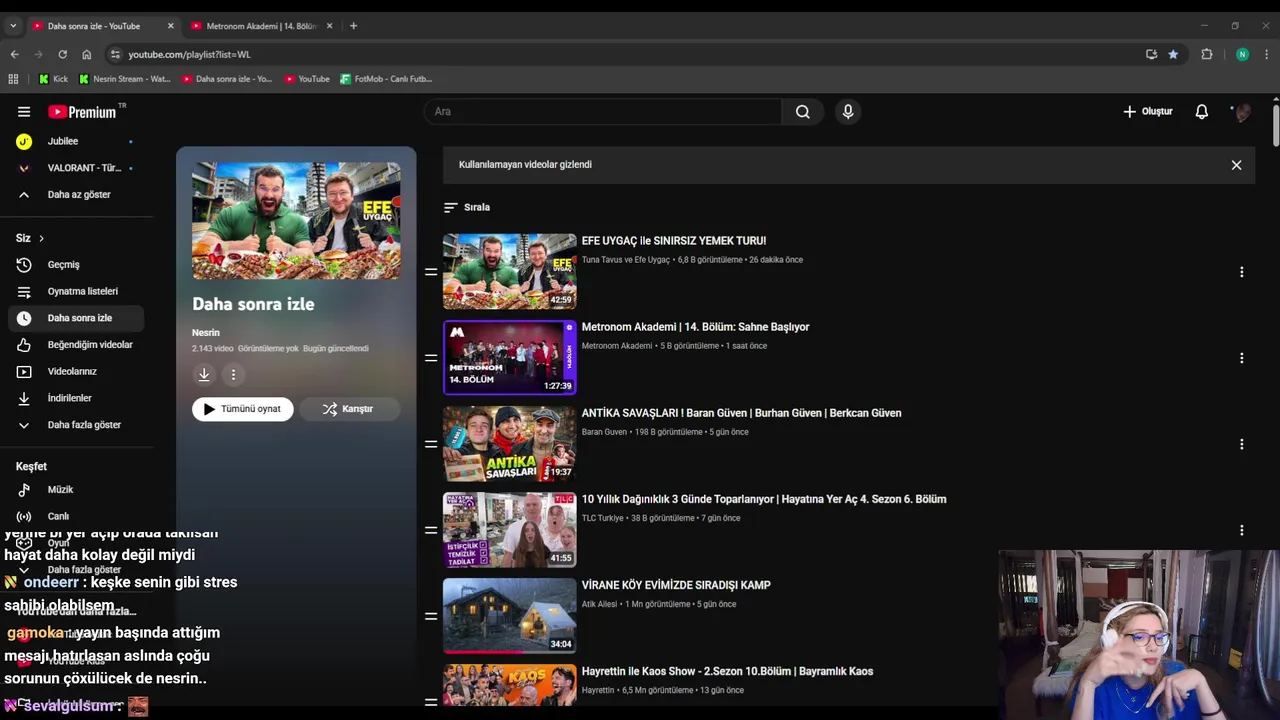This screenshot has height=720, width=1280.
Task: Grab the reorder handle of EFE UYGAÇ video
Action: coord(431,272)
